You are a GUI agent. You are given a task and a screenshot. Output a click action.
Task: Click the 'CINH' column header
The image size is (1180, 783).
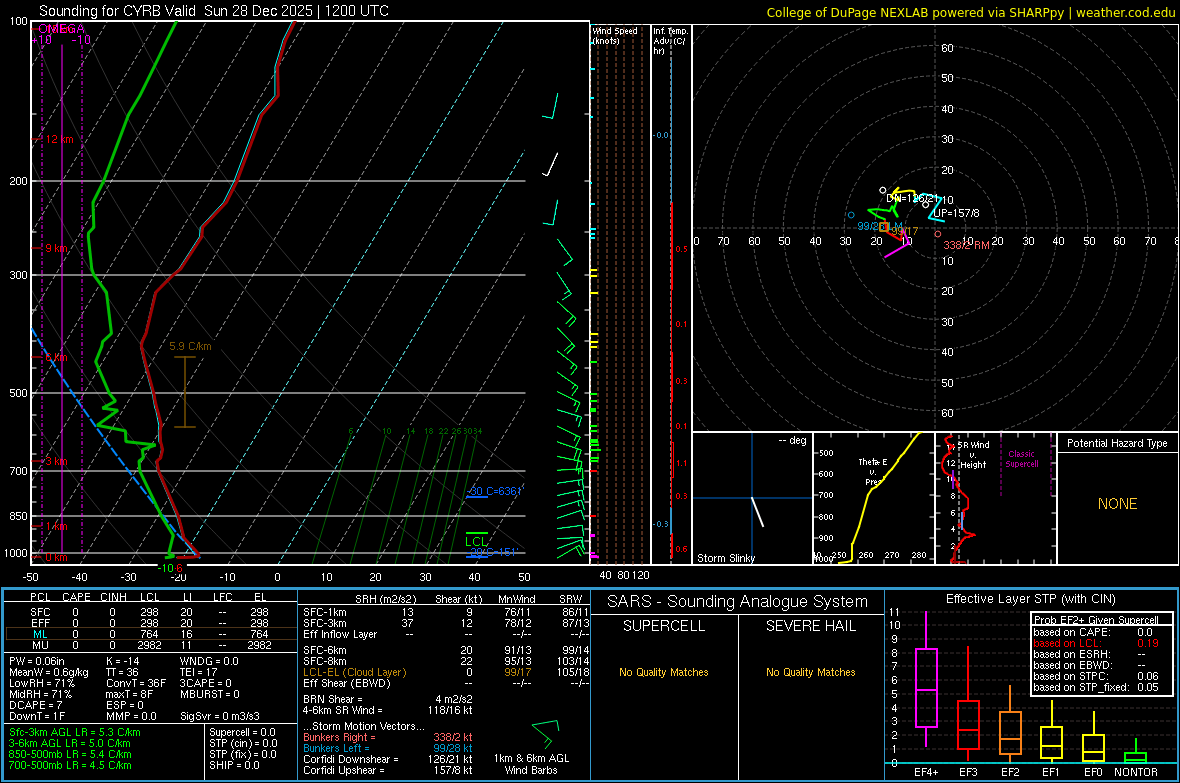[114, 597]
